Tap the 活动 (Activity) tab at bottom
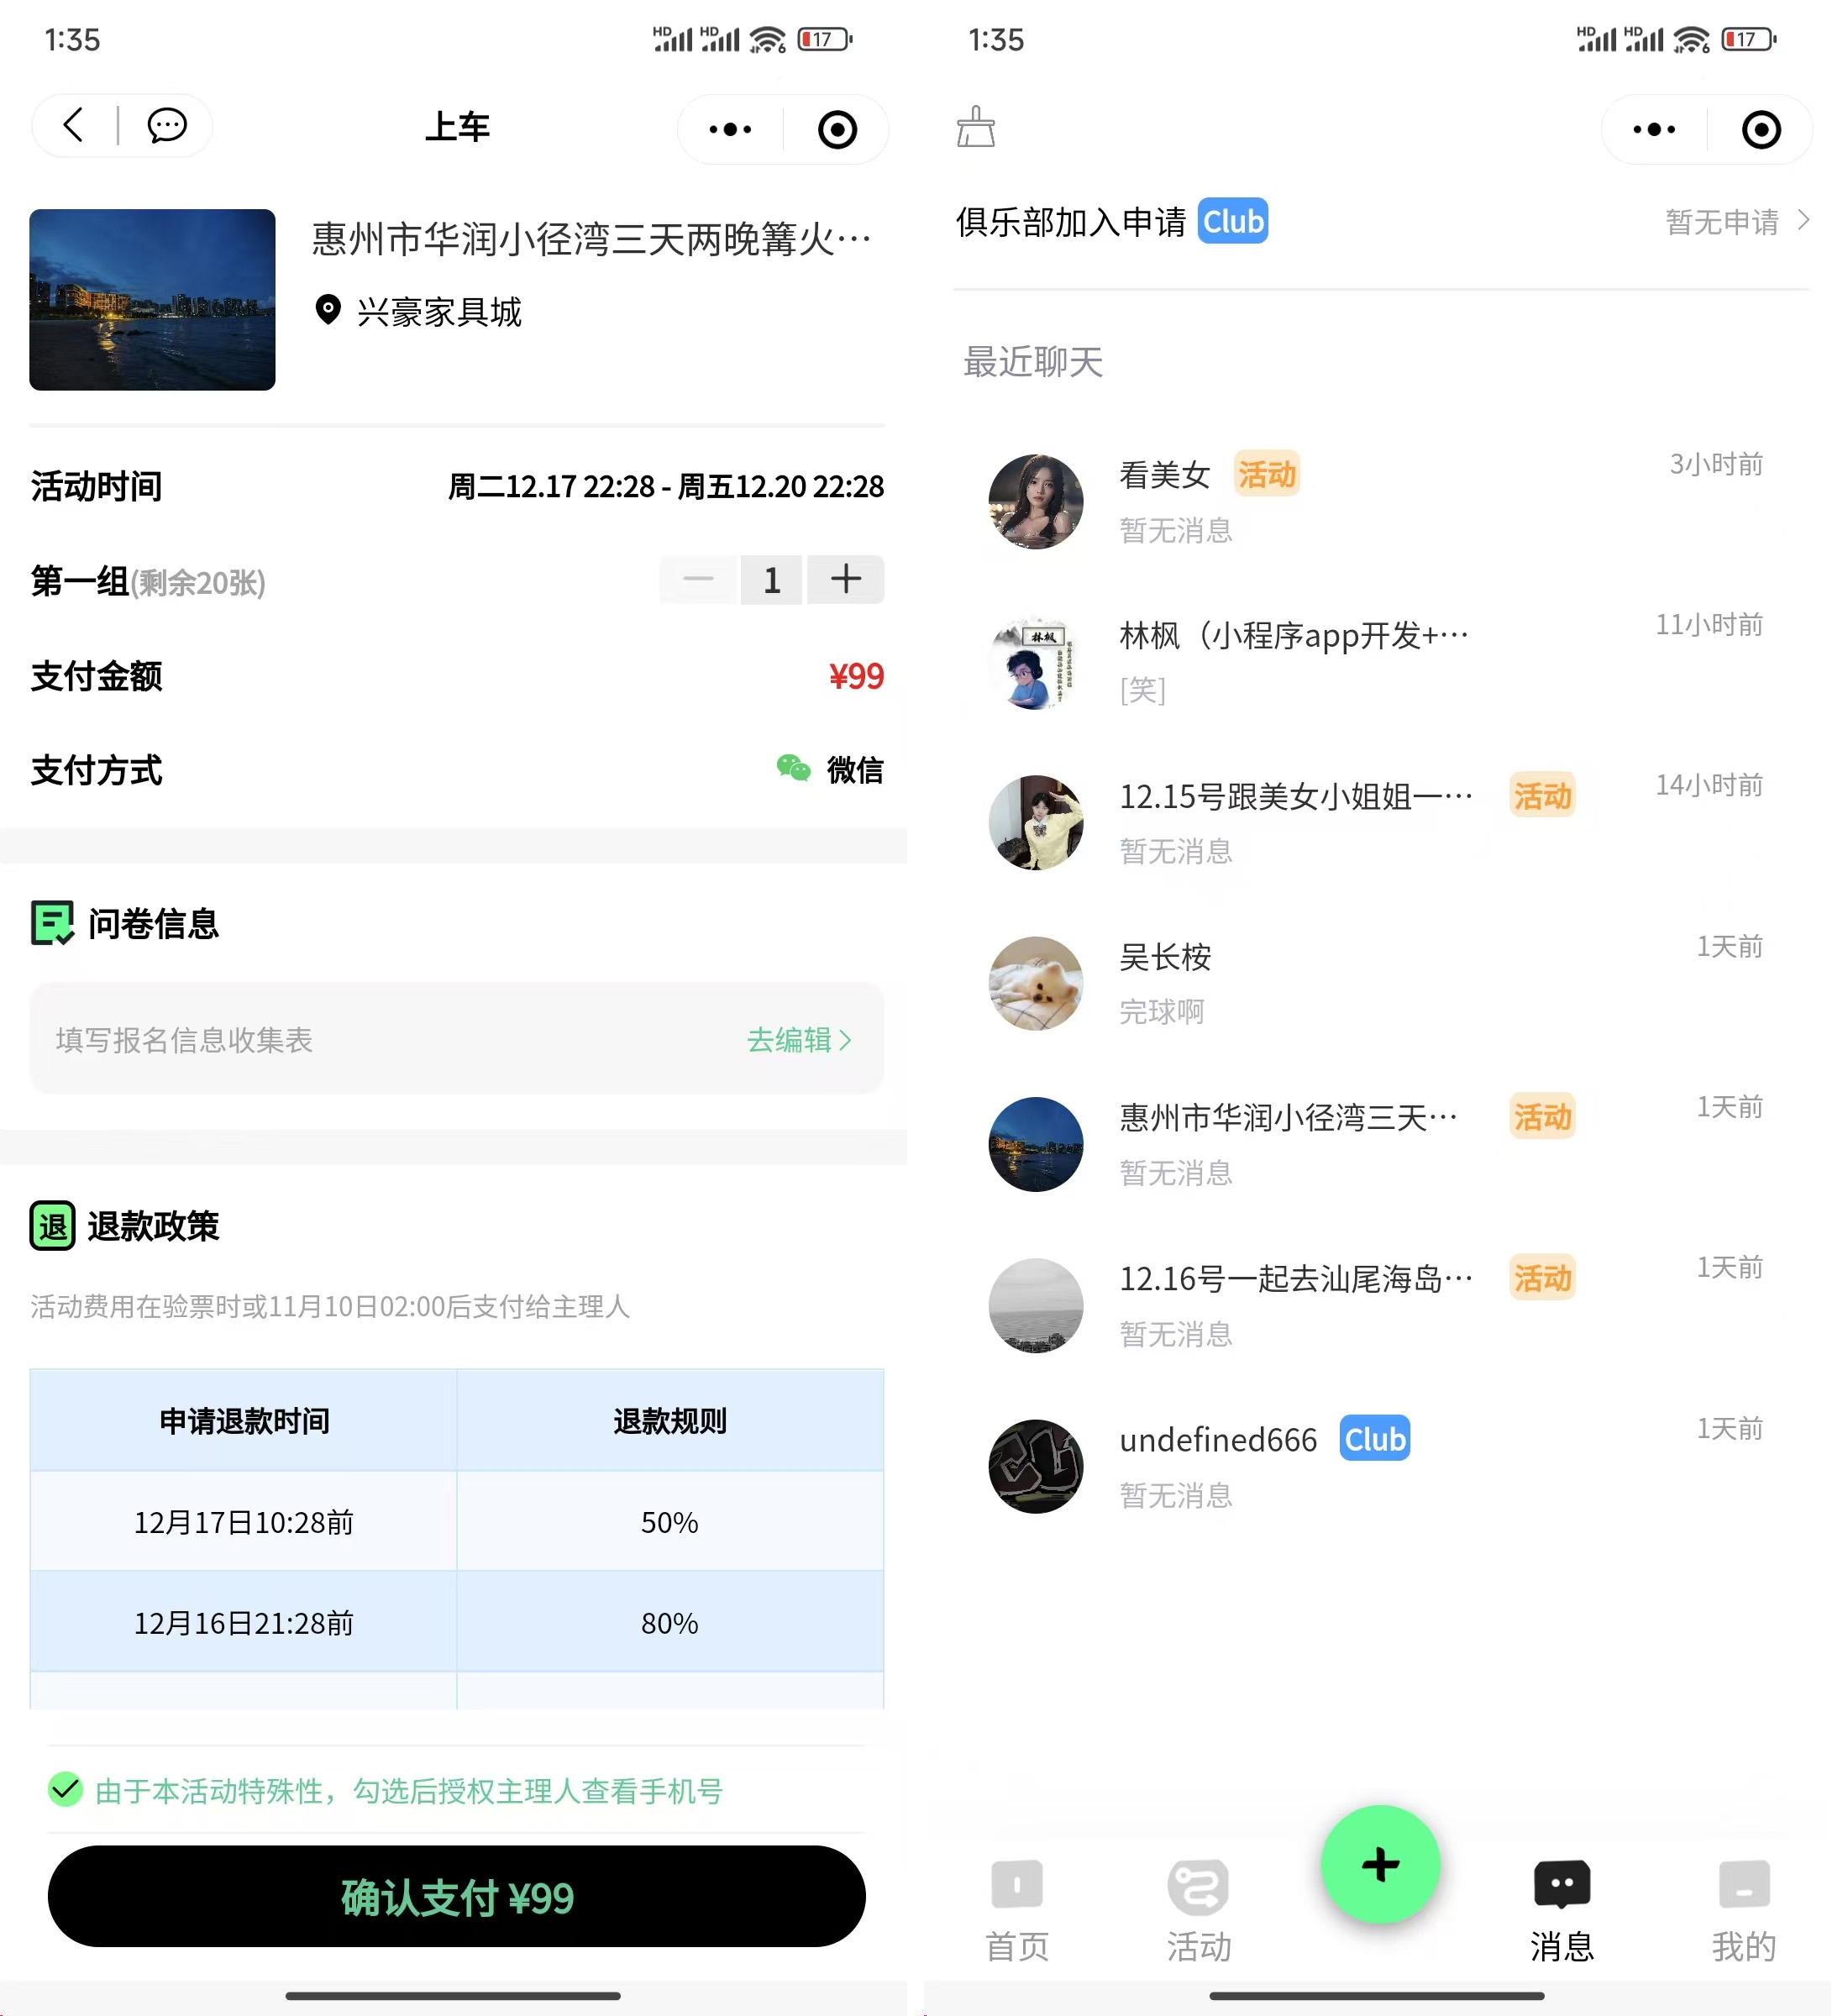The width and height of the screenshot is (1848, 2016). pos(1196,1914)
